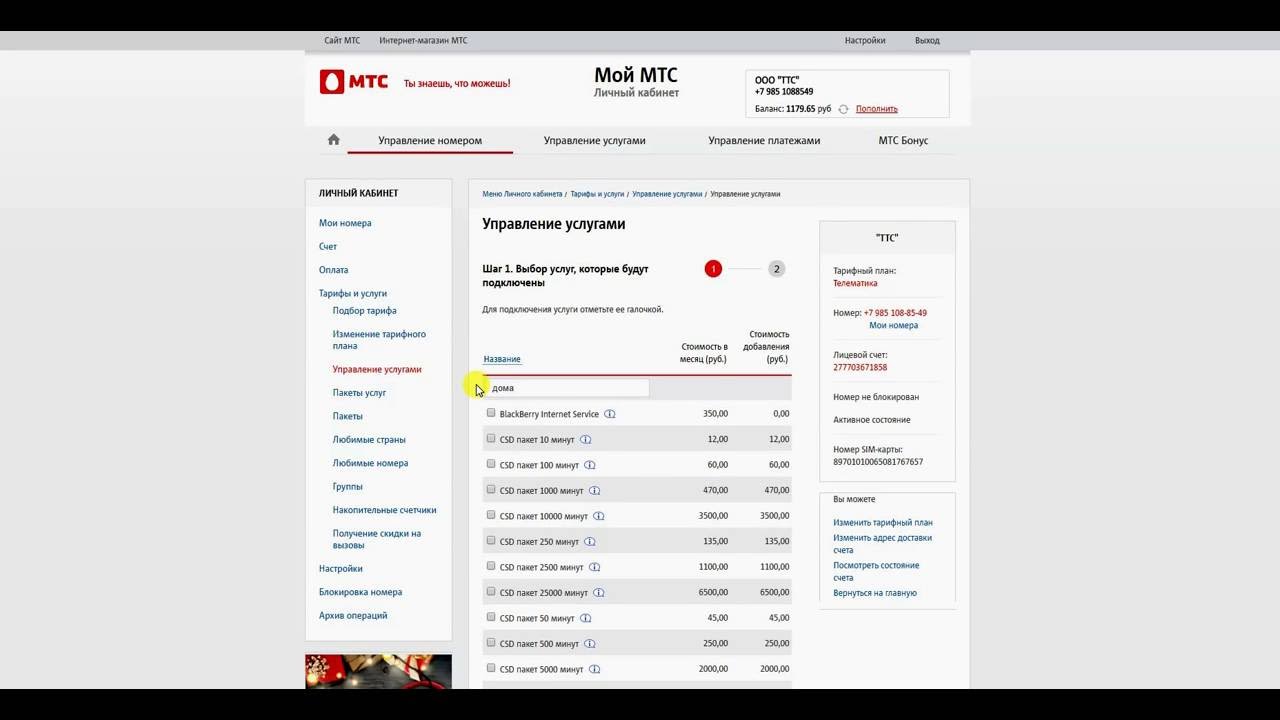Click Посмотреть состояние счета link
1280x720 pixels.
point(876,572)
